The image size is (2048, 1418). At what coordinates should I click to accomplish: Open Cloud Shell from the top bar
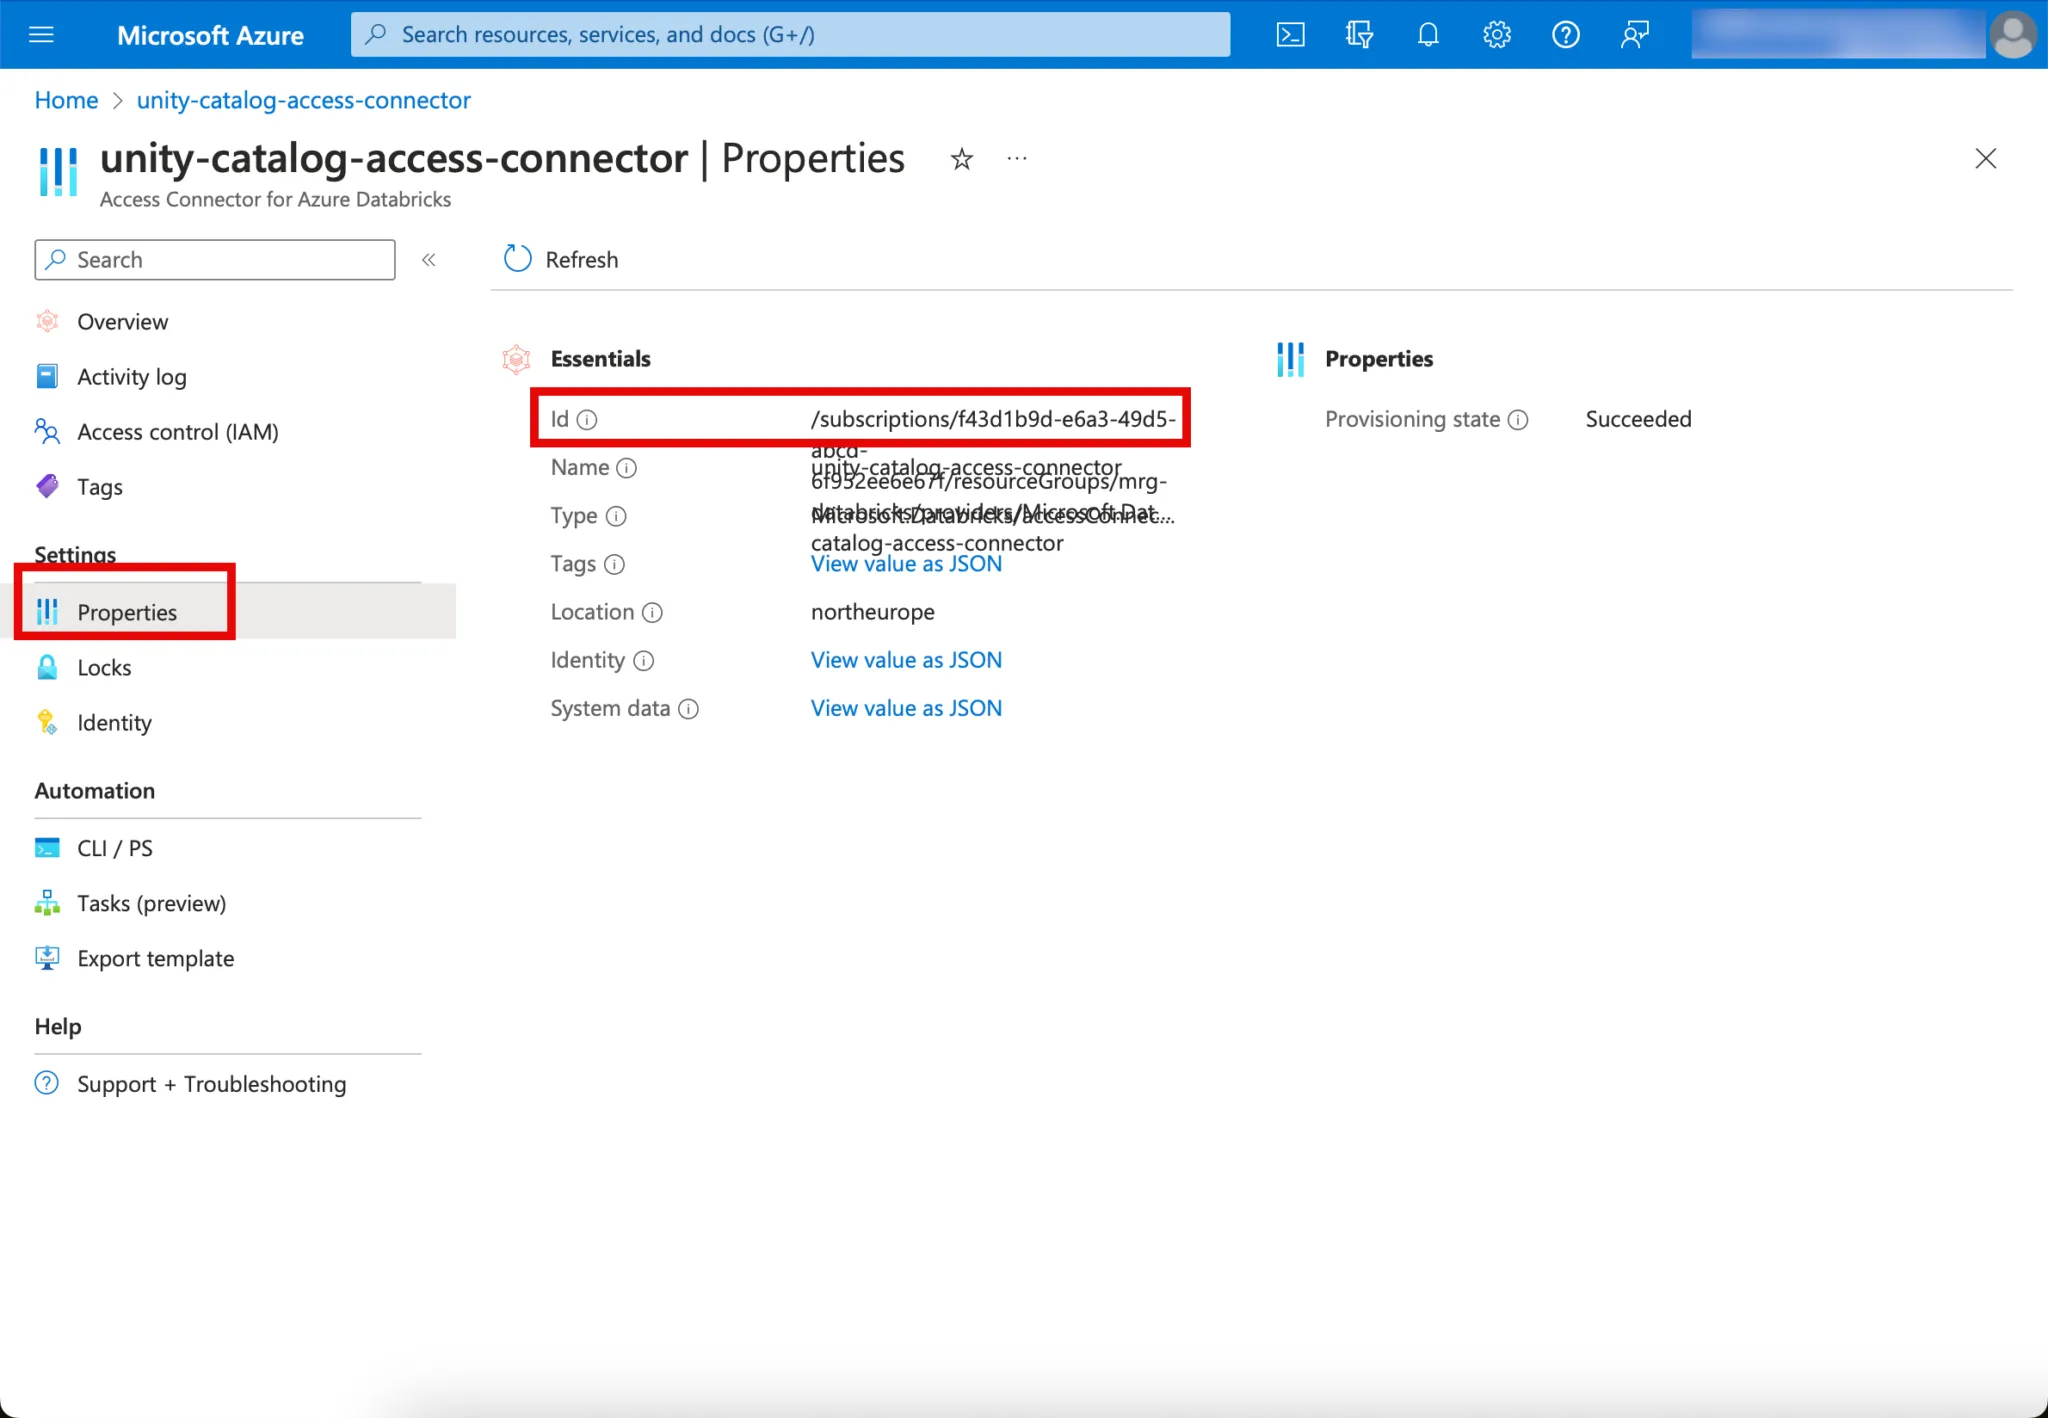coord(1290,35)
